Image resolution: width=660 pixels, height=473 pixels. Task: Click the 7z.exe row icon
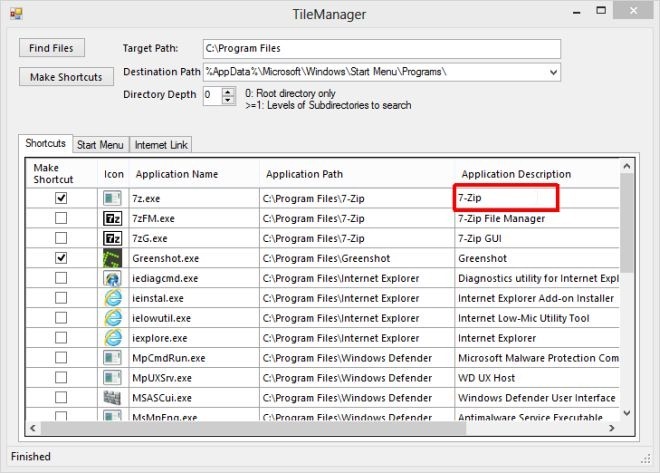point(112,198)
